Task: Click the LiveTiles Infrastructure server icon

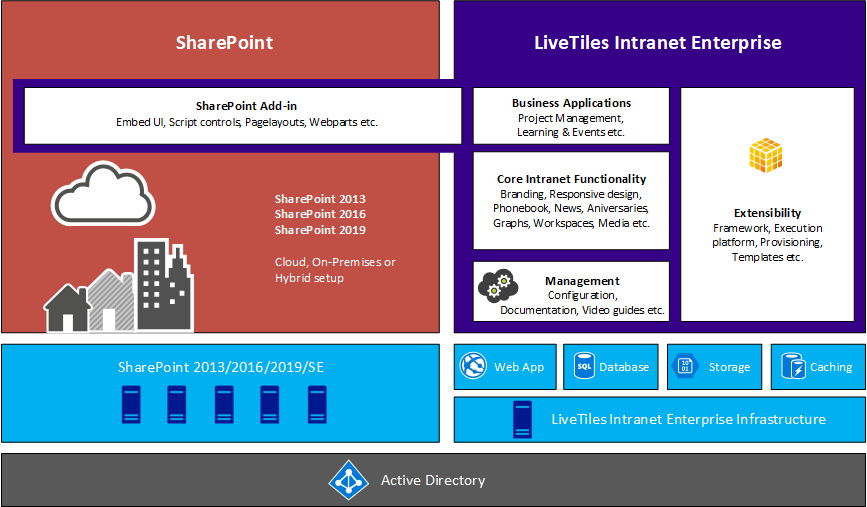Action: 523,419
